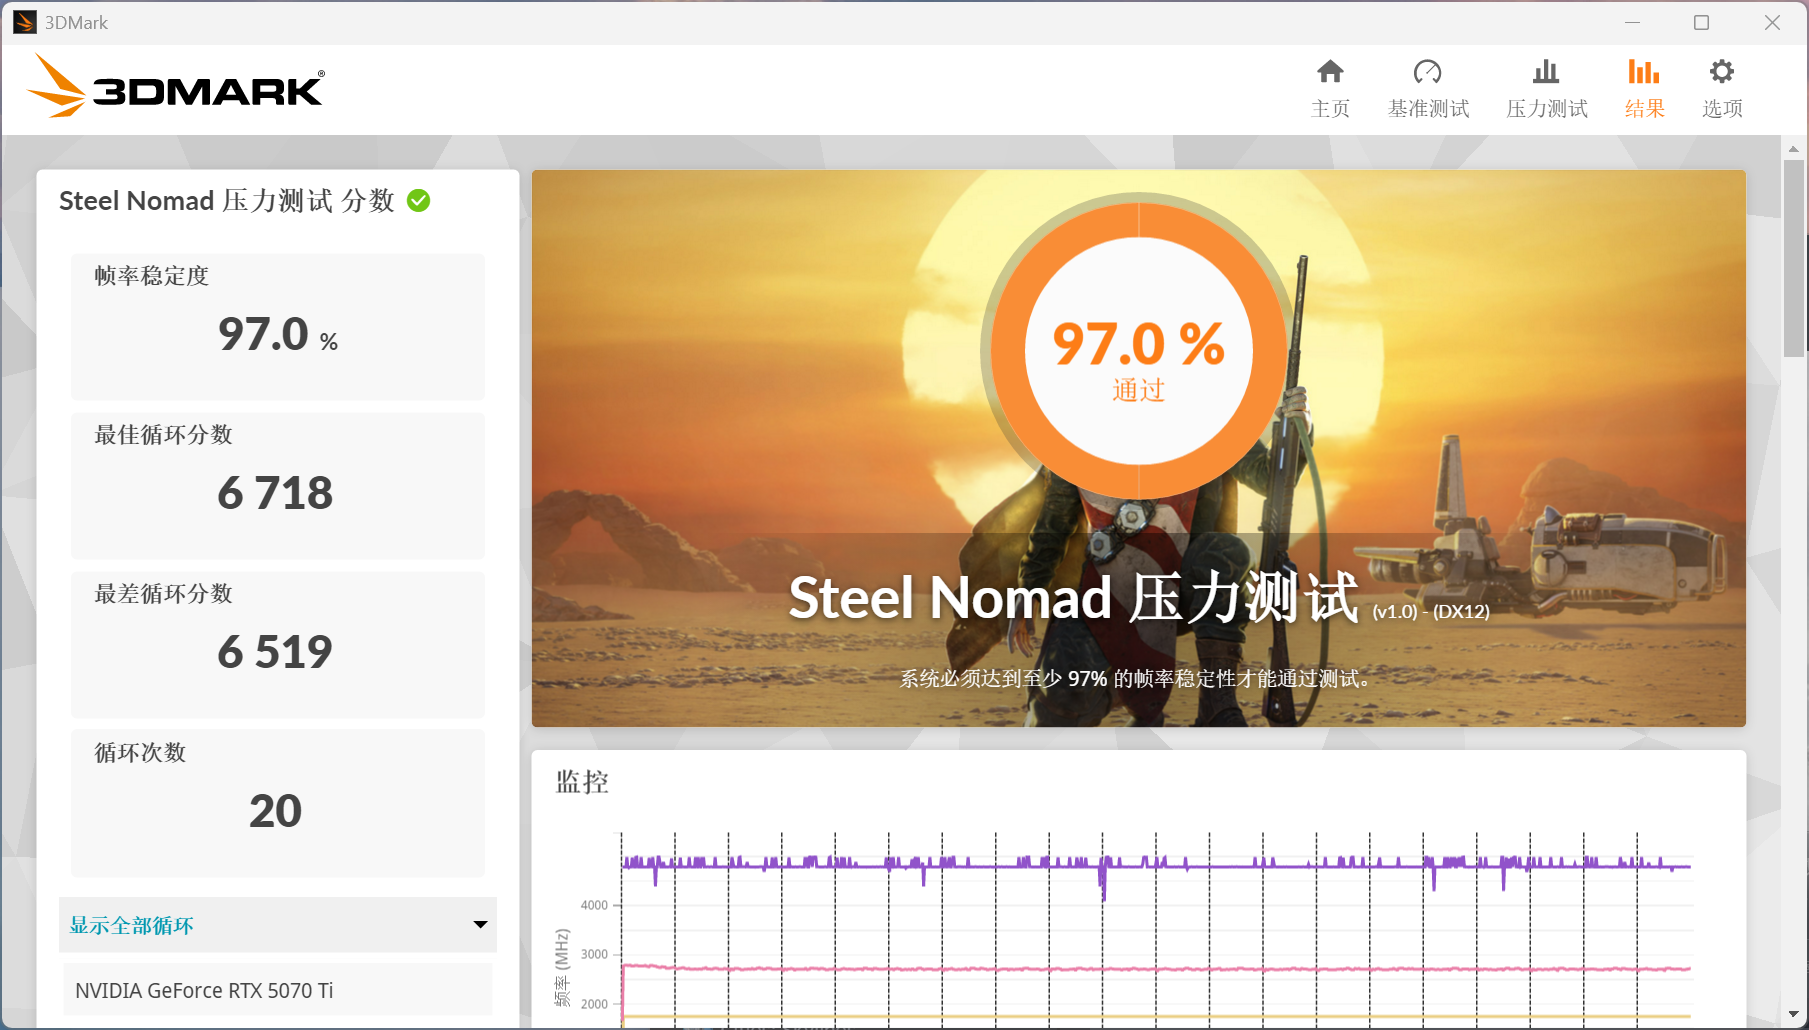Viewport: 1809px width, 1030px height.
Task: Select the 基准测试 tab label
Action: coord(1428,109)
